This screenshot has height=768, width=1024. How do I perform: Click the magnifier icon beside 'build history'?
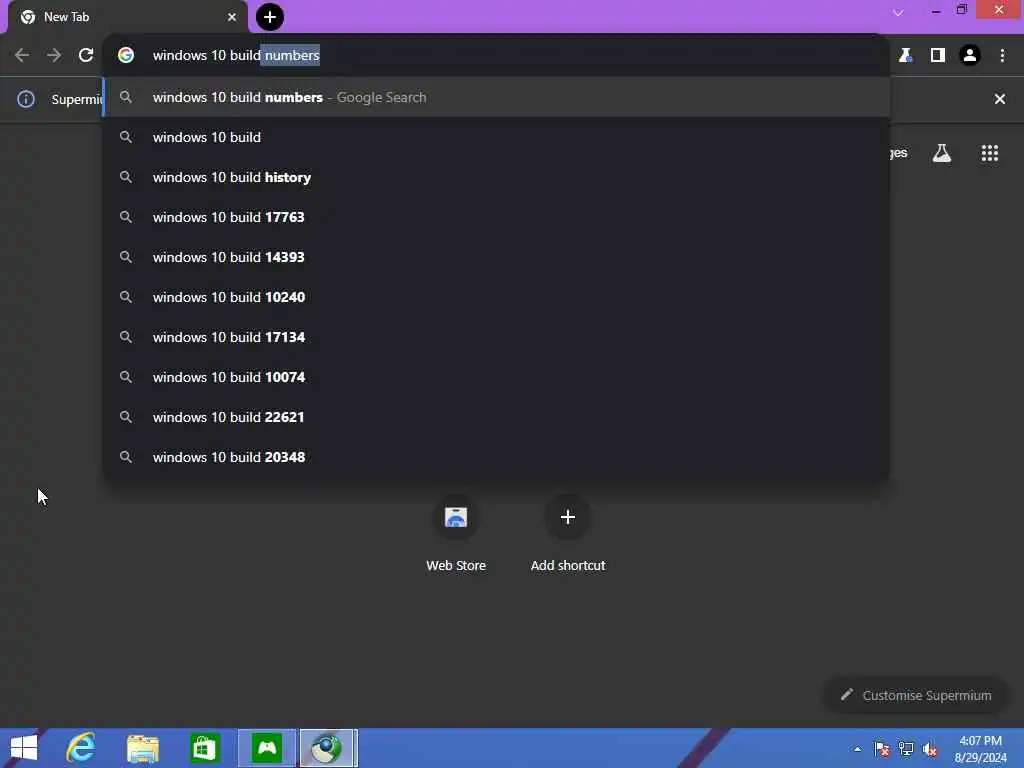(x=126, y=177)
